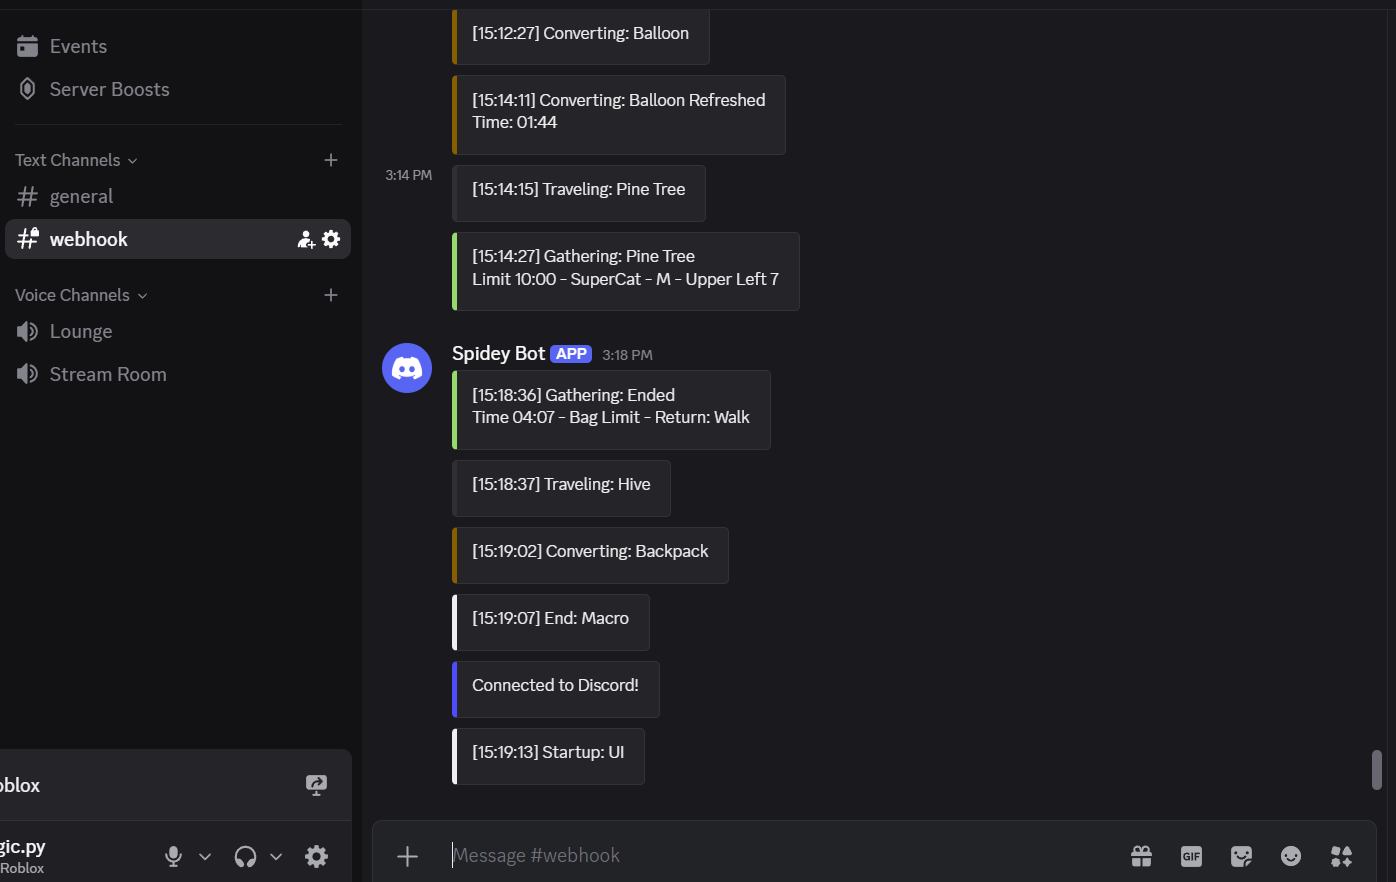Open the emoji picker
1396x882 pixels.
[x=1291, y=856]
